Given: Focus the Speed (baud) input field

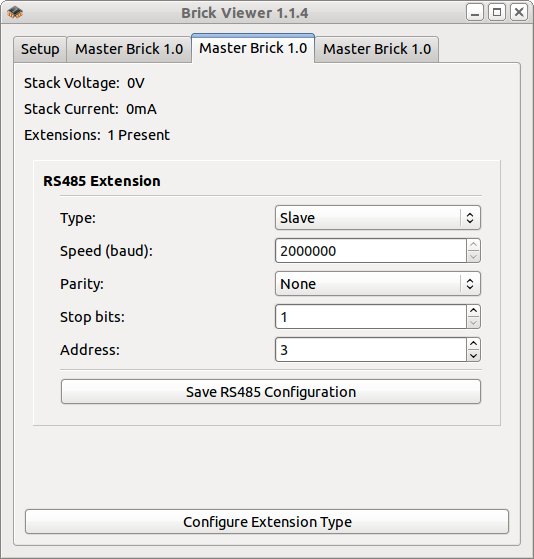Looking at the screenshot, I should click(371, 251).
